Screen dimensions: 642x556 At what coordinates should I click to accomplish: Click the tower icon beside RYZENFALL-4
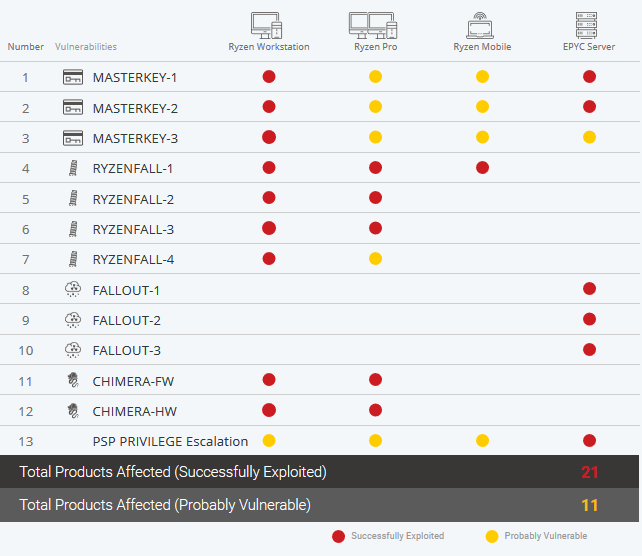[73, 259]
